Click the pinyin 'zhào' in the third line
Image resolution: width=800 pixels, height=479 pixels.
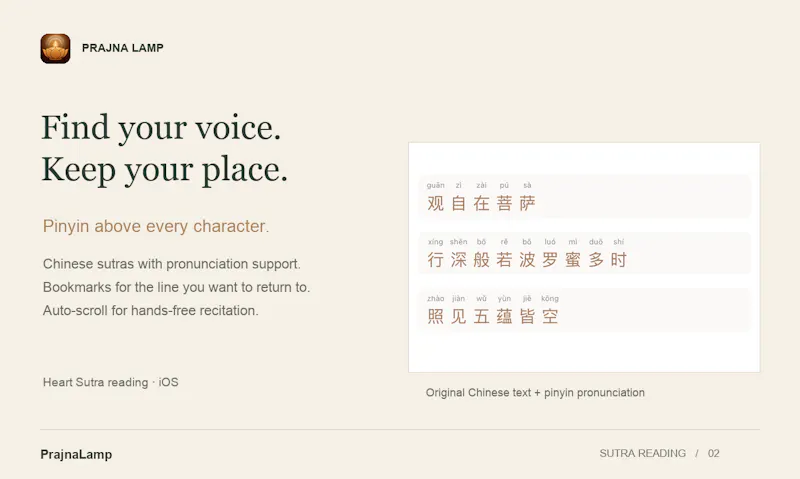click(x=435, y=298)
